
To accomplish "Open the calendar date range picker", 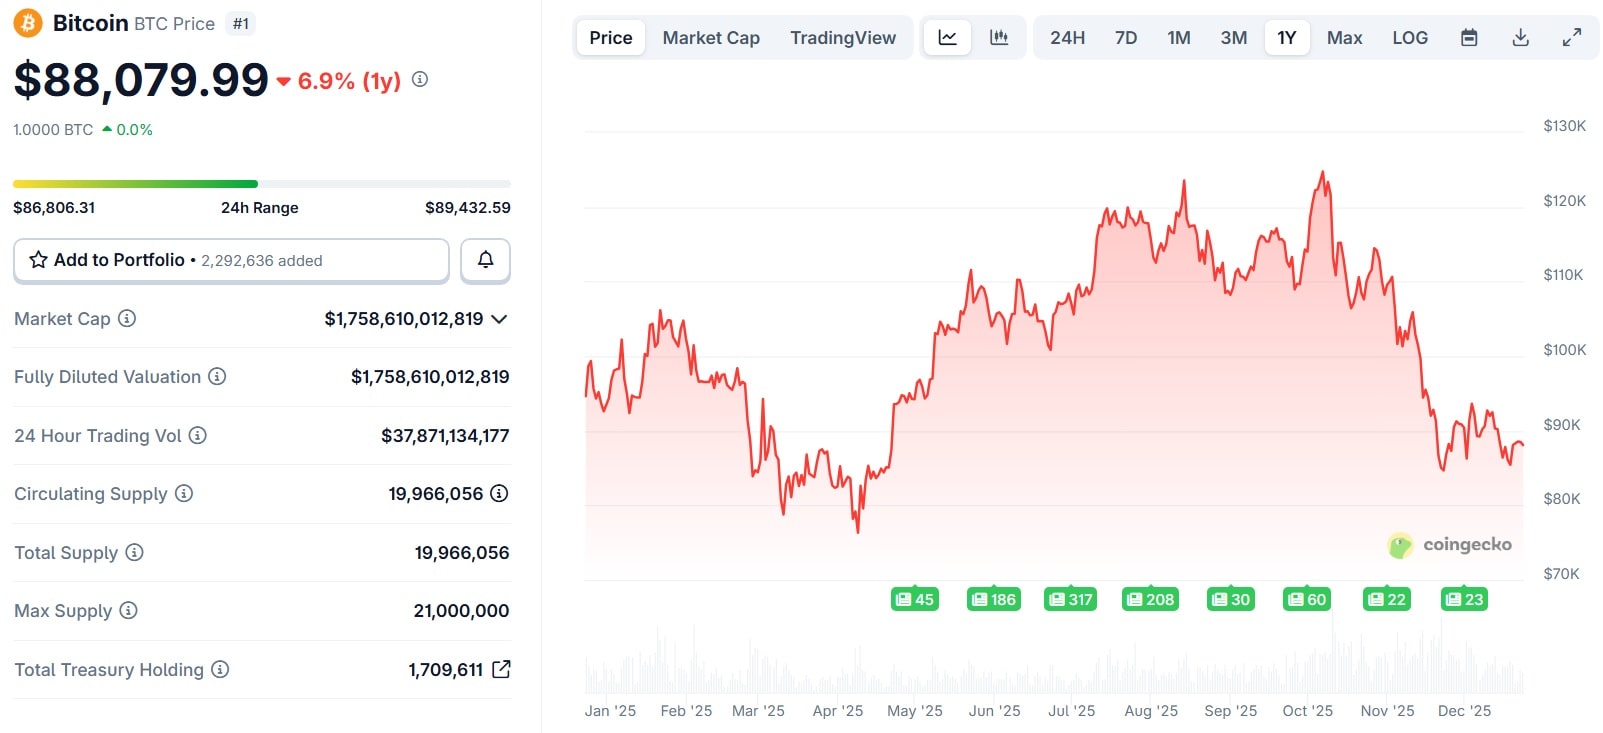I will tap(1469, 38).
